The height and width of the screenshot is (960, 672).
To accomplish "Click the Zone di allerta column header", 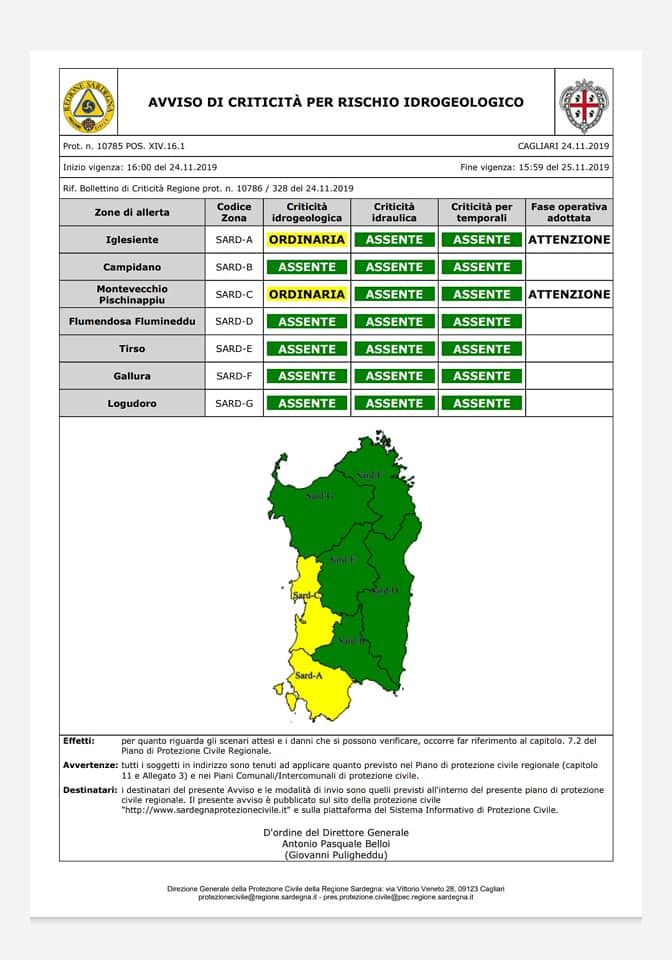I will tap(132, 212).
